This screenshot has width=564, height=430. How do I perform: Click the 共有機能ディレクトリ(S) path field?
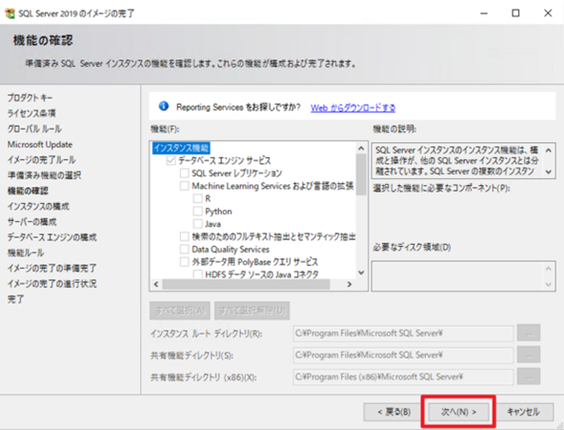[x=403, y=355]
